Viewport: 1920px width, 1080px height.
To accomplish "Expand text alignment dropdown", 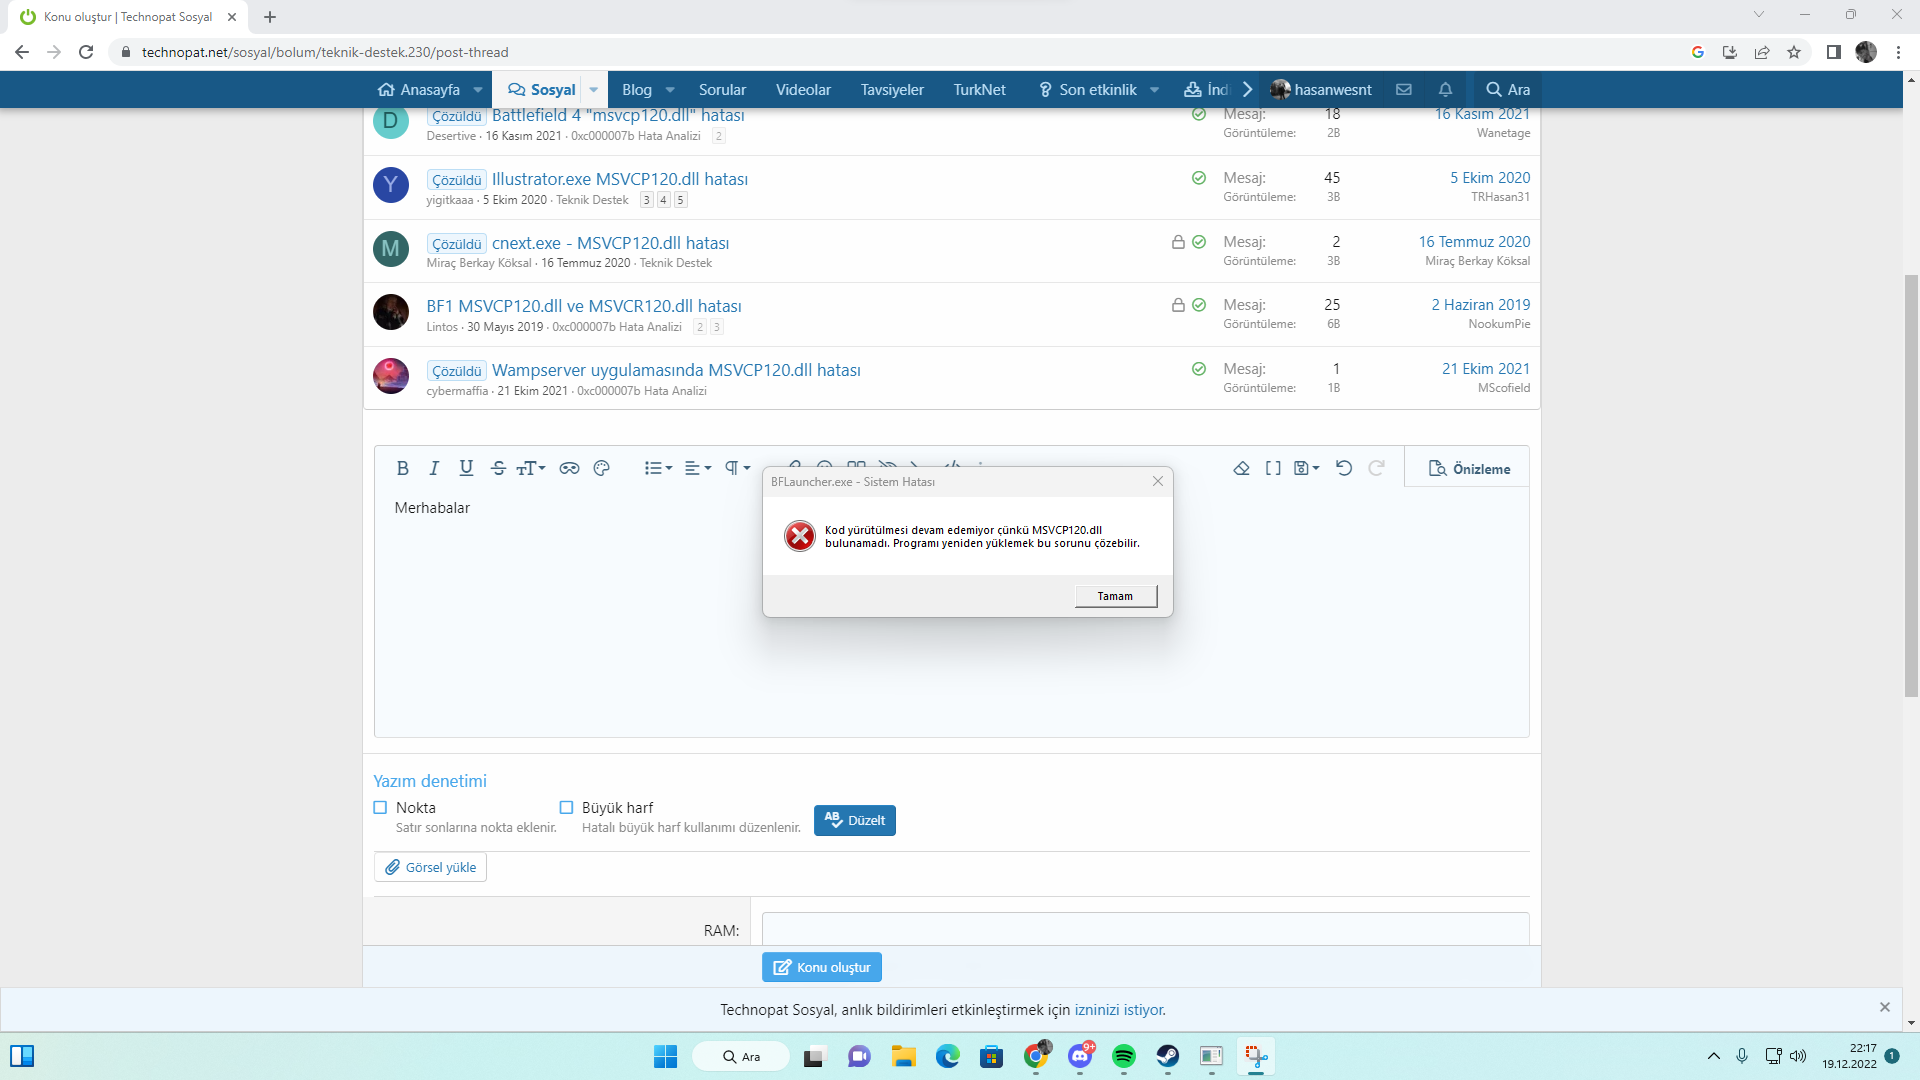I will (697, 468).
